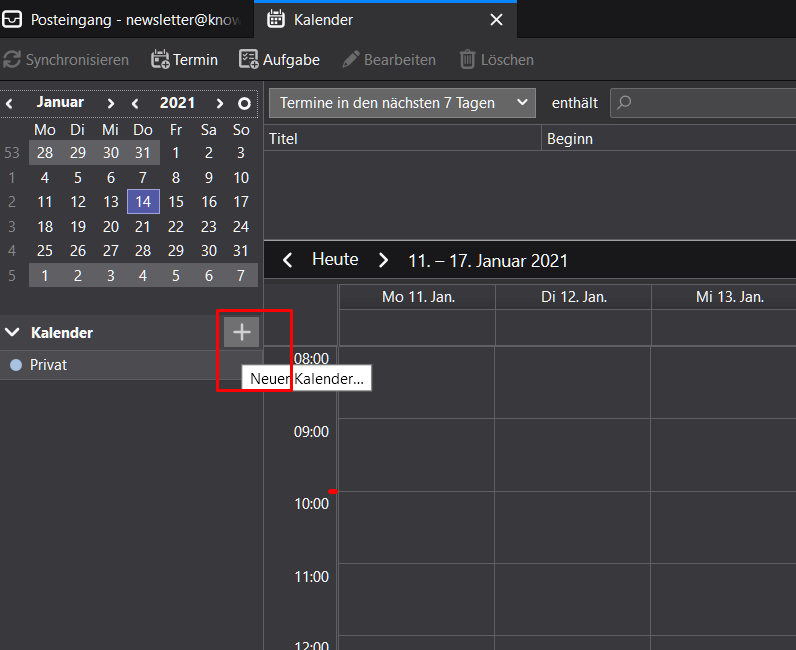Go to next week in calendar view

383,260
